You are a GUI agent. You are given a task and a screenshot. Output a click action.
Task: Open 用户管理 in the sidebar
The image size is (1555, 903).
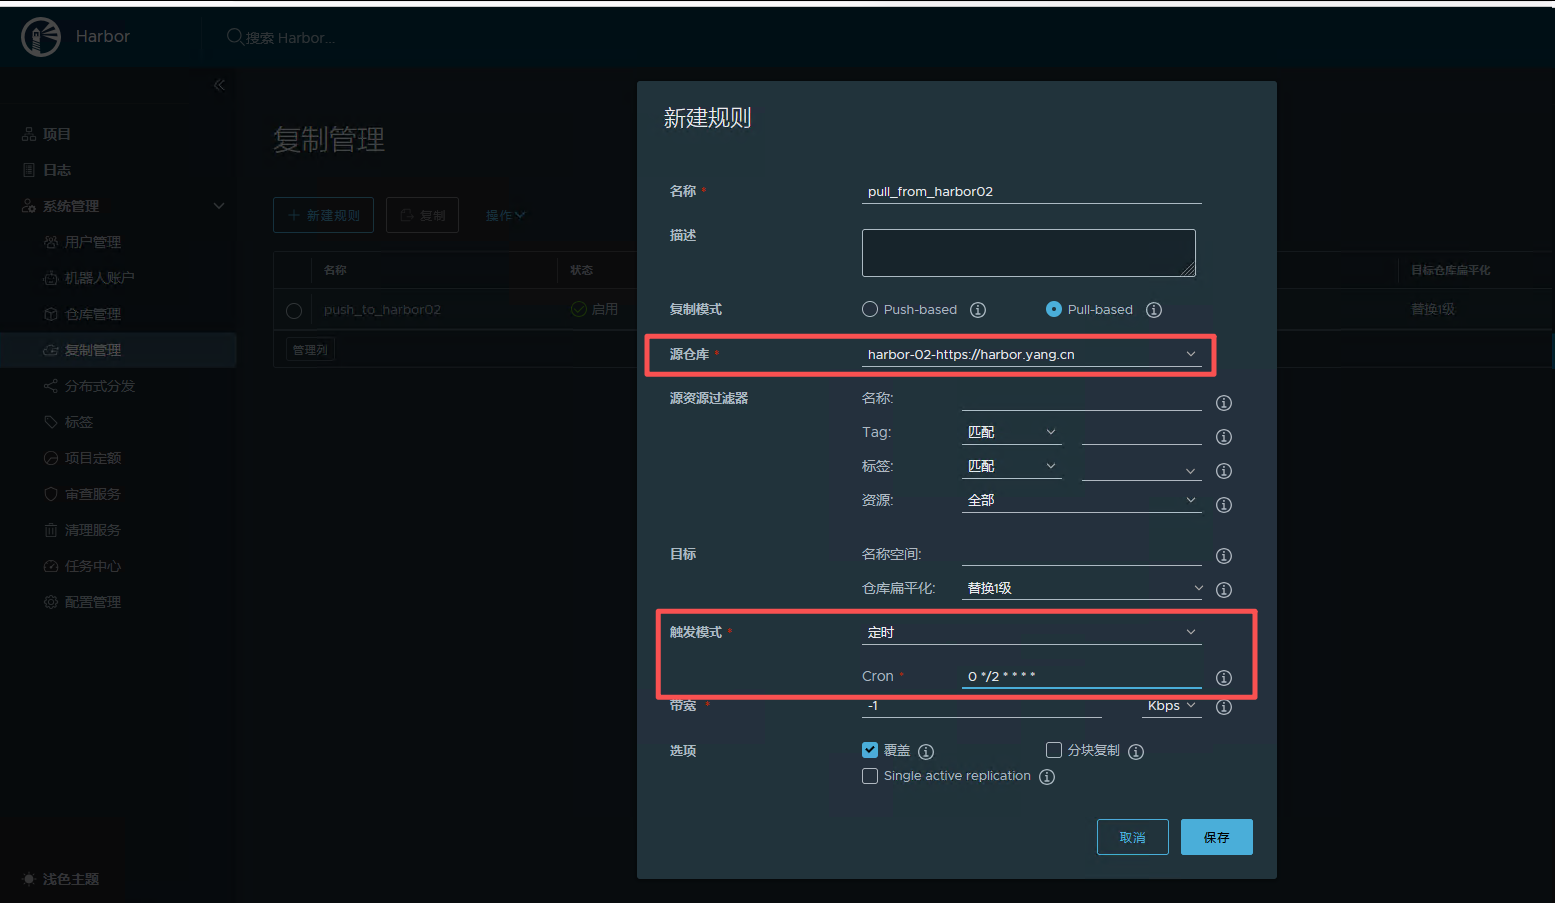click(x=93, y=242)
